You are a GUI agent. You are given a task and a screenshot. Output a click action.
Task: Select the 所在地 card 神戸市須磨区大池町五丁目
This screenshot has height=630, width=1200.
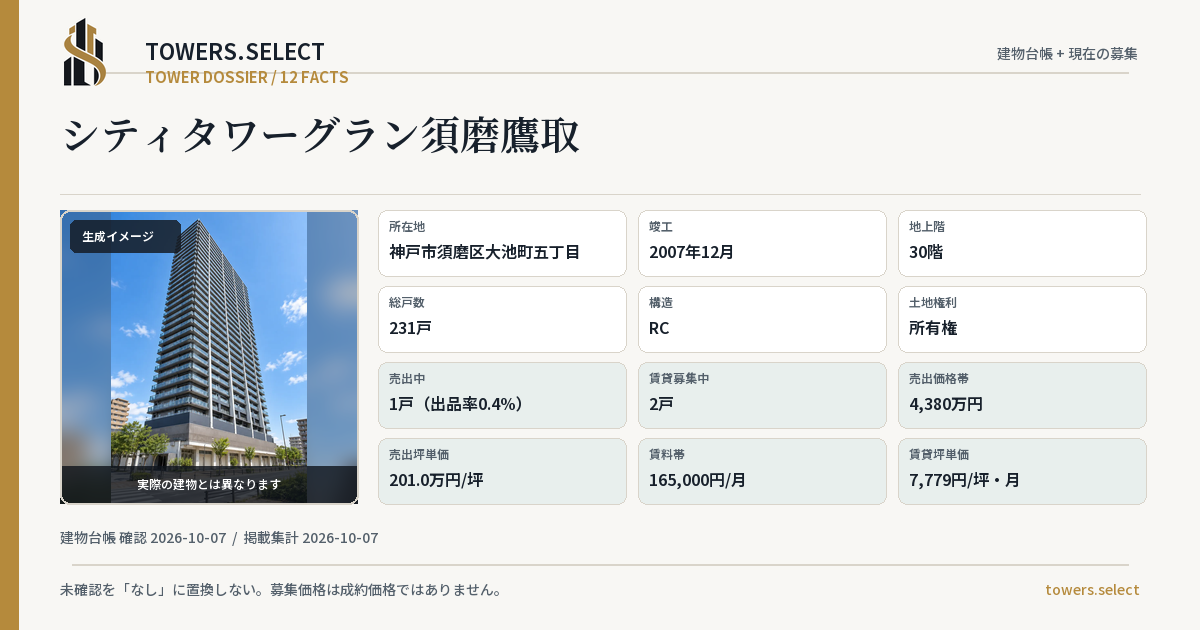[x=502, y=243]
